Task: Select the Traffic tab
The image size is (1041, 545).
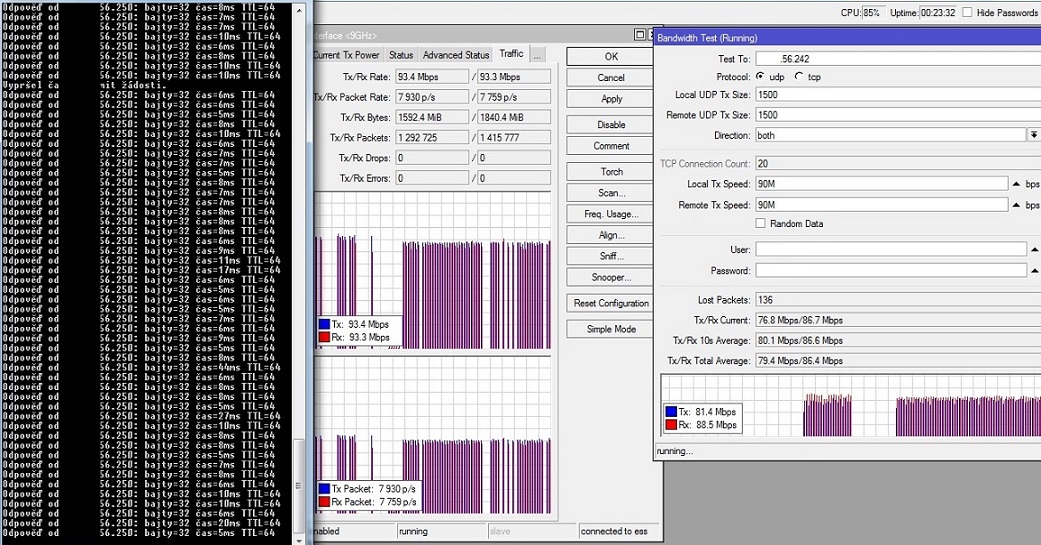Action: pyautogui.click(x=511, y=54)
